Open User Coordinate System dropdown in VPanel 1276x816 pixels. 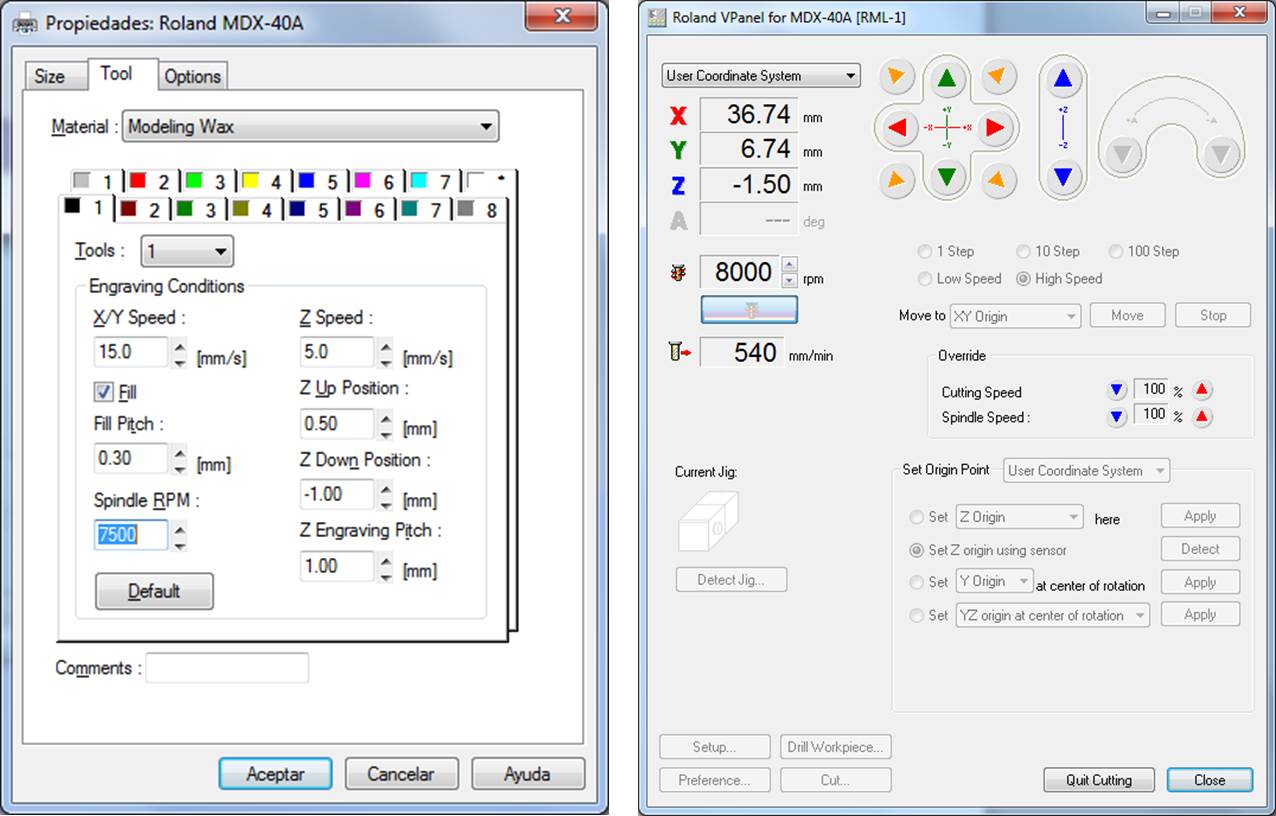tap(761, 76)
